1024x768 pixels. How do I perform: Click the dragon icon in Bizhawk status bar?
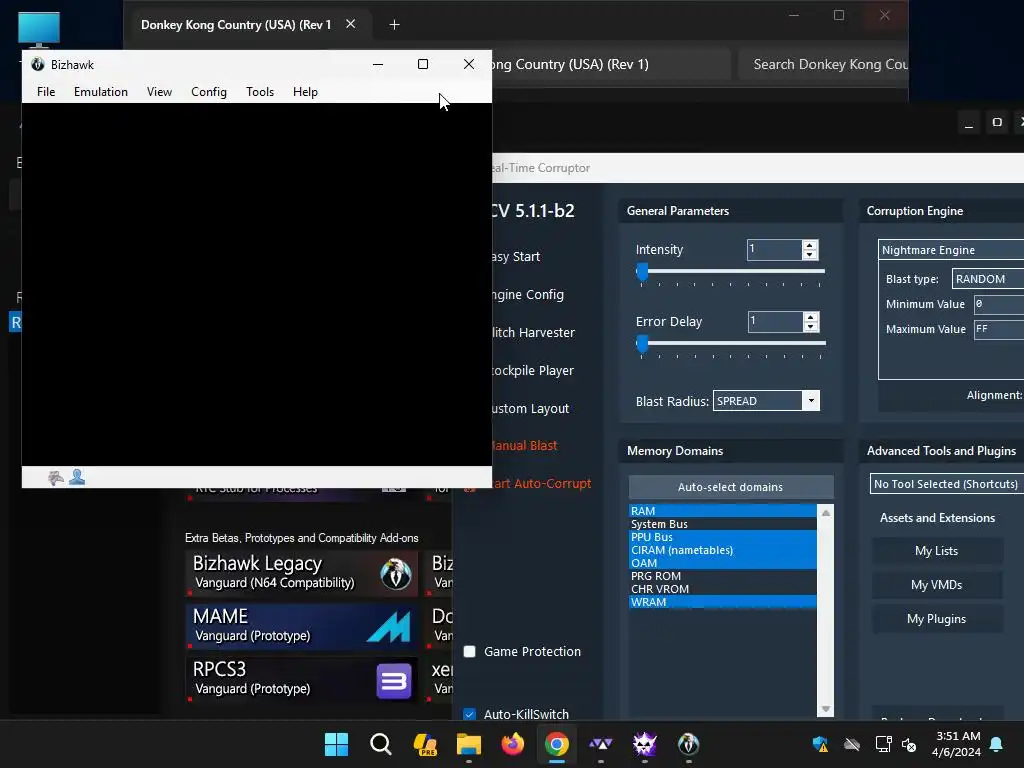point(56,477)
